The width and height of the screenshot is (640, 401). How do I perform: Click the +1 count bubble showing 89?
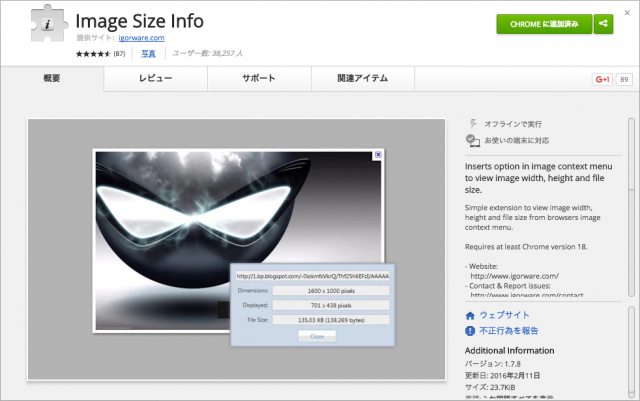pos(624,79)
